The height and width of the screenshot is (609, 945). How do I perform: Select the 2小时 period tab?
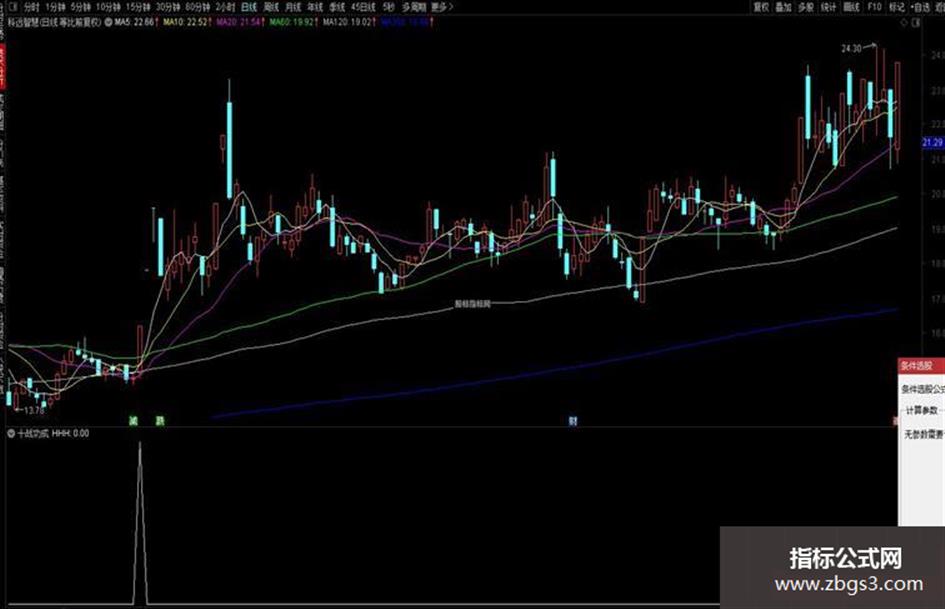225,7
